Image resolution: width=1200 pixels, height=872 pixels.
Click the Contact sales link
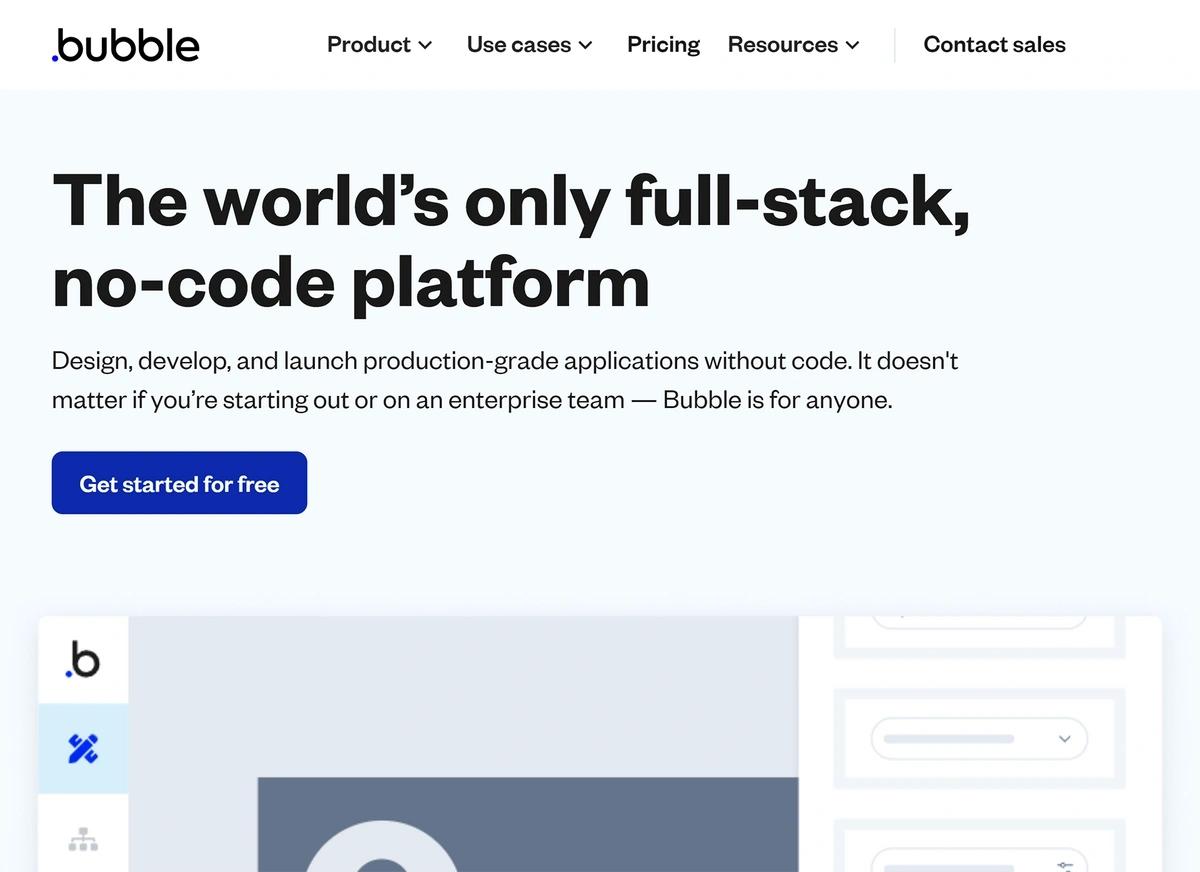point(994,45)
